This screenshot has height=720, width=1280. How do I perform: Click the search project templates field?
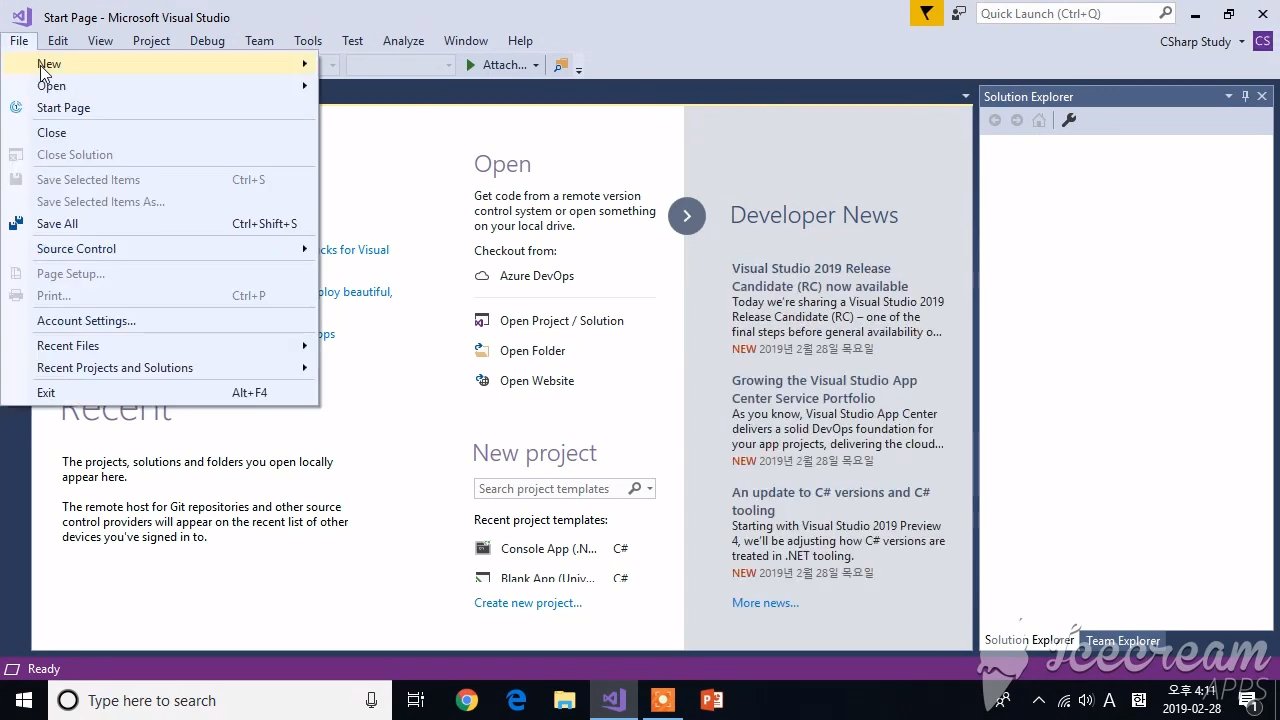550,489
